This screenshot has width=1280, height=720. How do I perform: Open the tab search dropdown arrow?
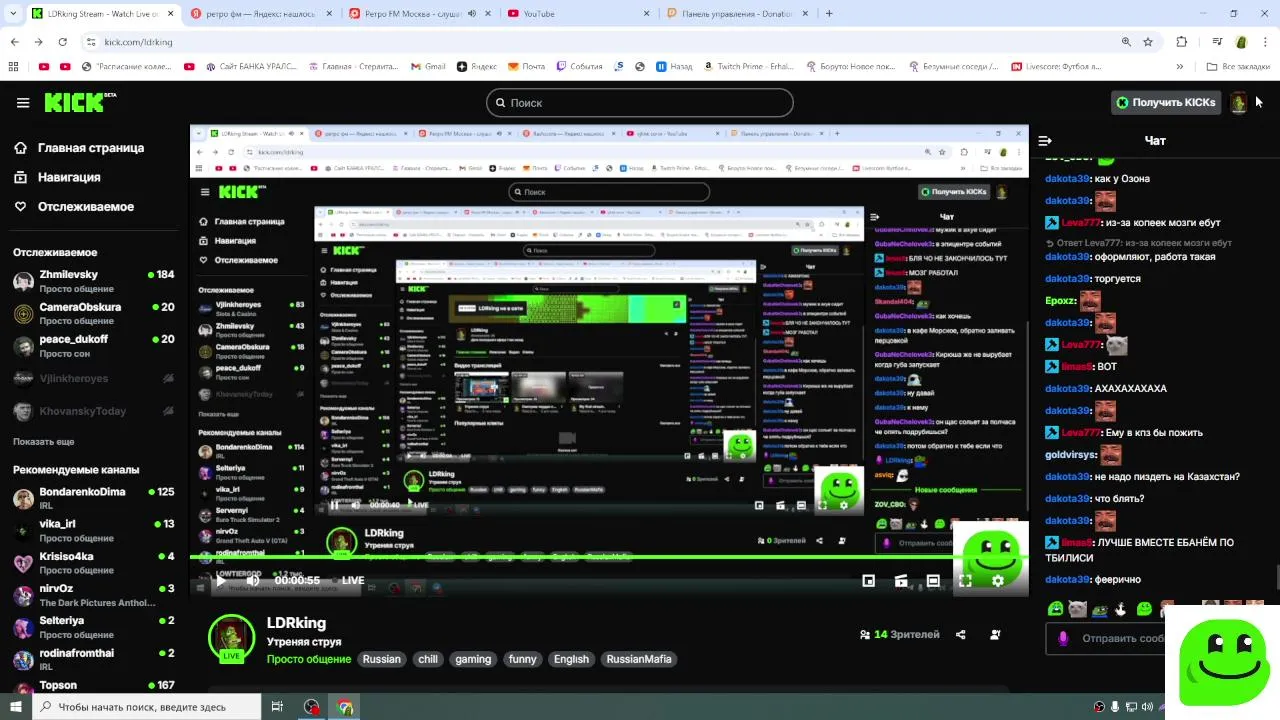coord(14,14)
